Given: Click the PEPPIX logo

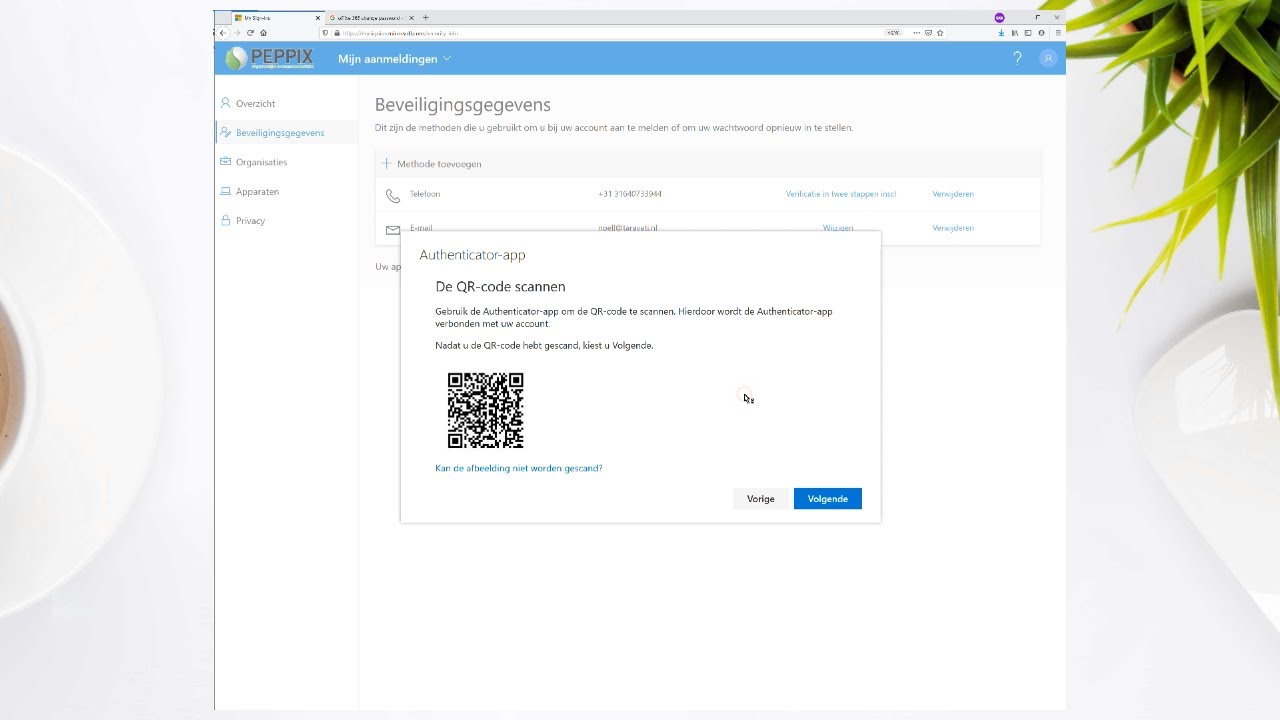Looking at the screenshot, I should pyautogui.click(x=270, y=59).
